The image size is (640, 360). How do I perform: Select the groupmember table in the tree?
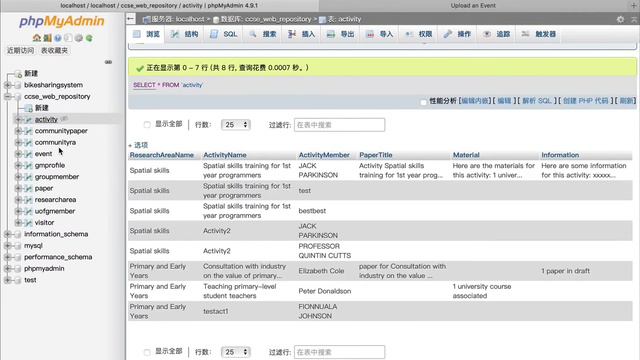click(x=57, y=177)
